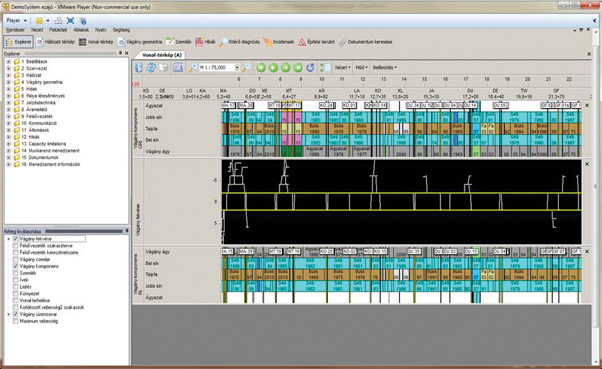
Task: Close the track position chart panel
Action: coord(587,164)
